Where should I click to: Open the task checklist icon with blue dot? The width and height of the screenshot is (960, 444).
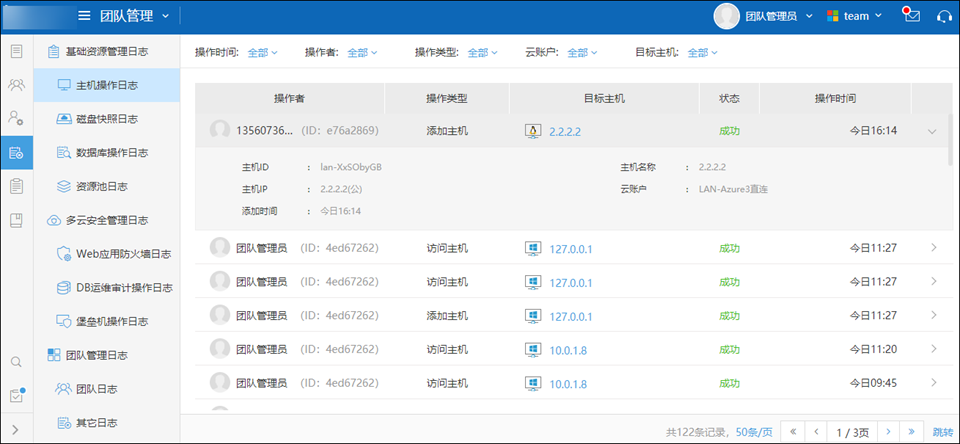click(17, 395)
